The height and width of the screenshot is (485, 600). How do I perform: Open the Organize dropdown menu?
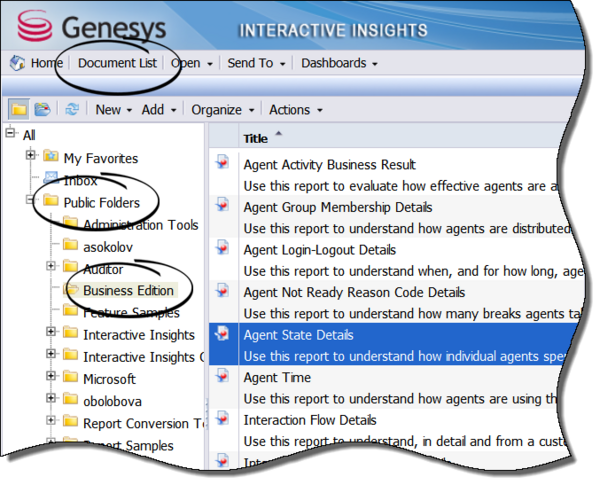[x=223, y=110]
